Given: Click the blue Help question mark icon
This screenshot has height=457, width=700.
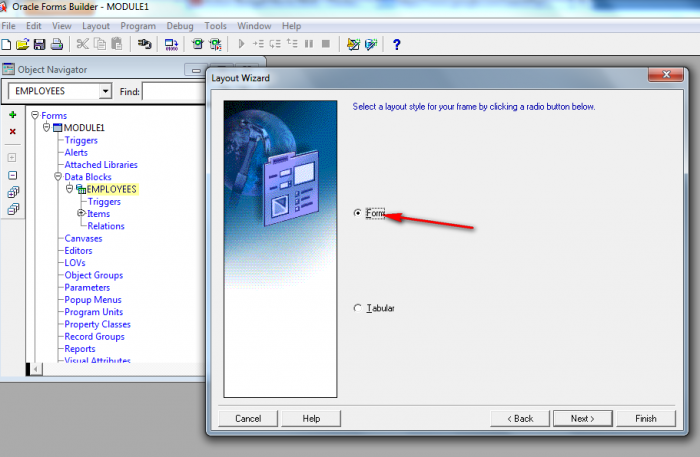Looking at the screenshot, I should (x=396, y=44).
